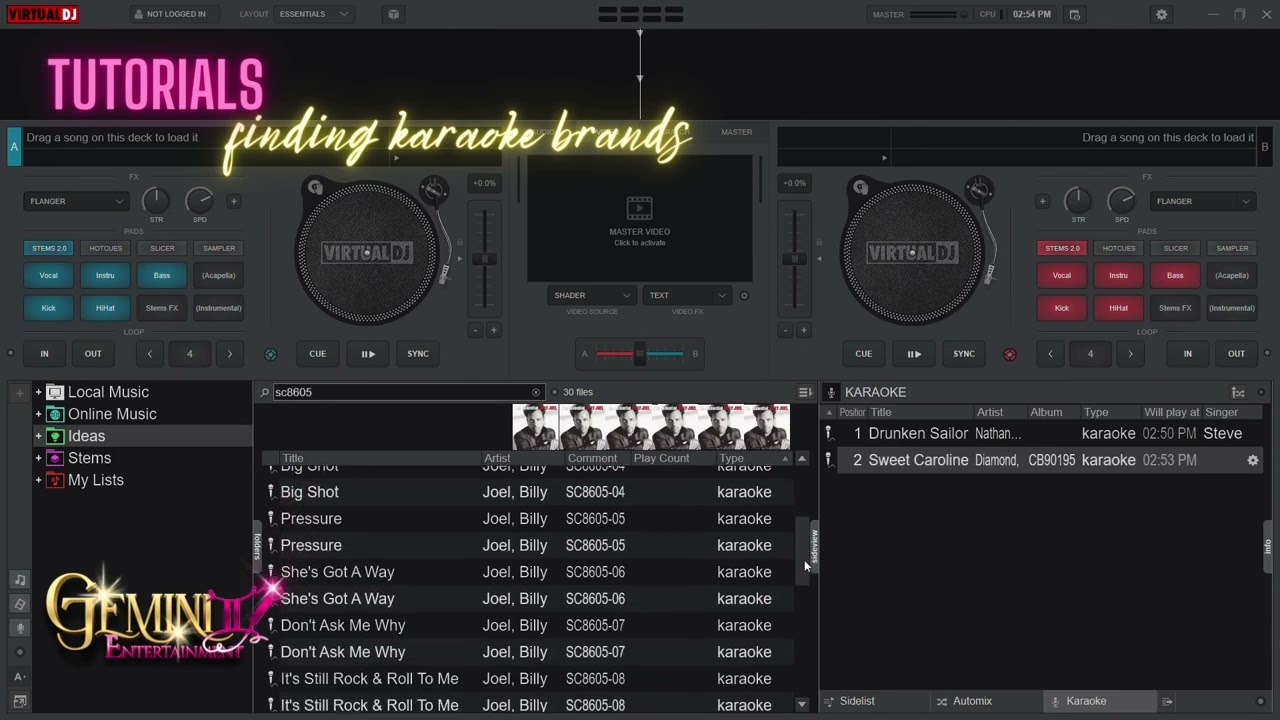Click the Local Music folder icon
This screenshot has width=1280, height=720.
tap(55, 392)
